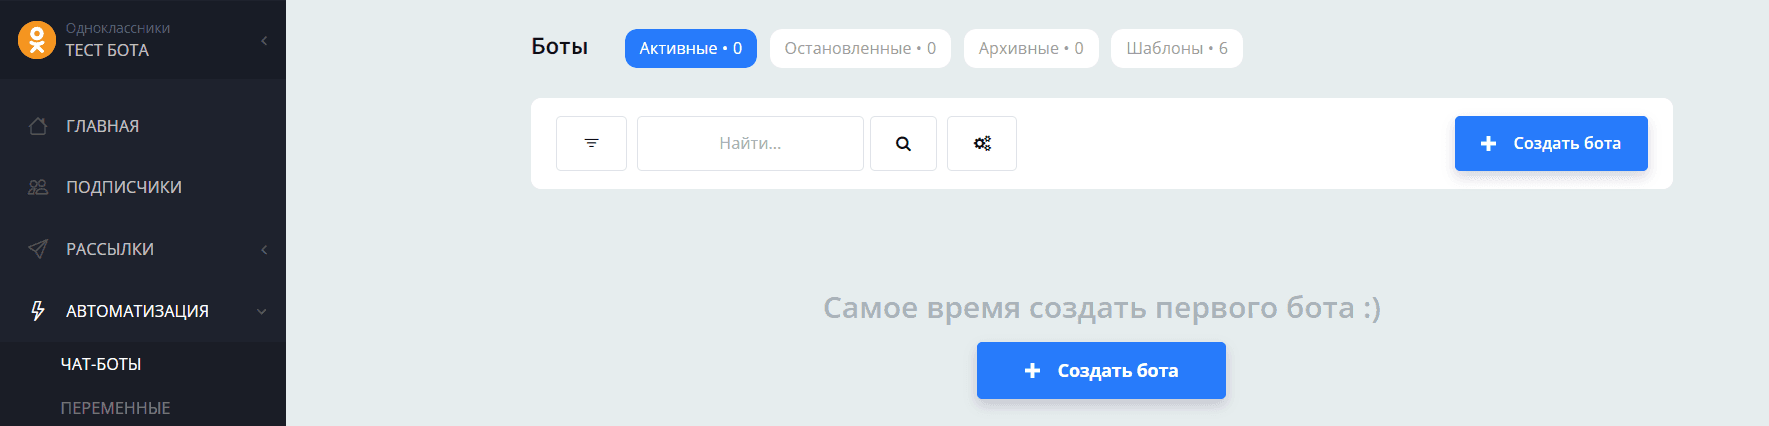Select the ПЕРЕМЕННЫЕ submenu item
The height and width of the screenshot is (426, 1769).
(x=116, y=408)
